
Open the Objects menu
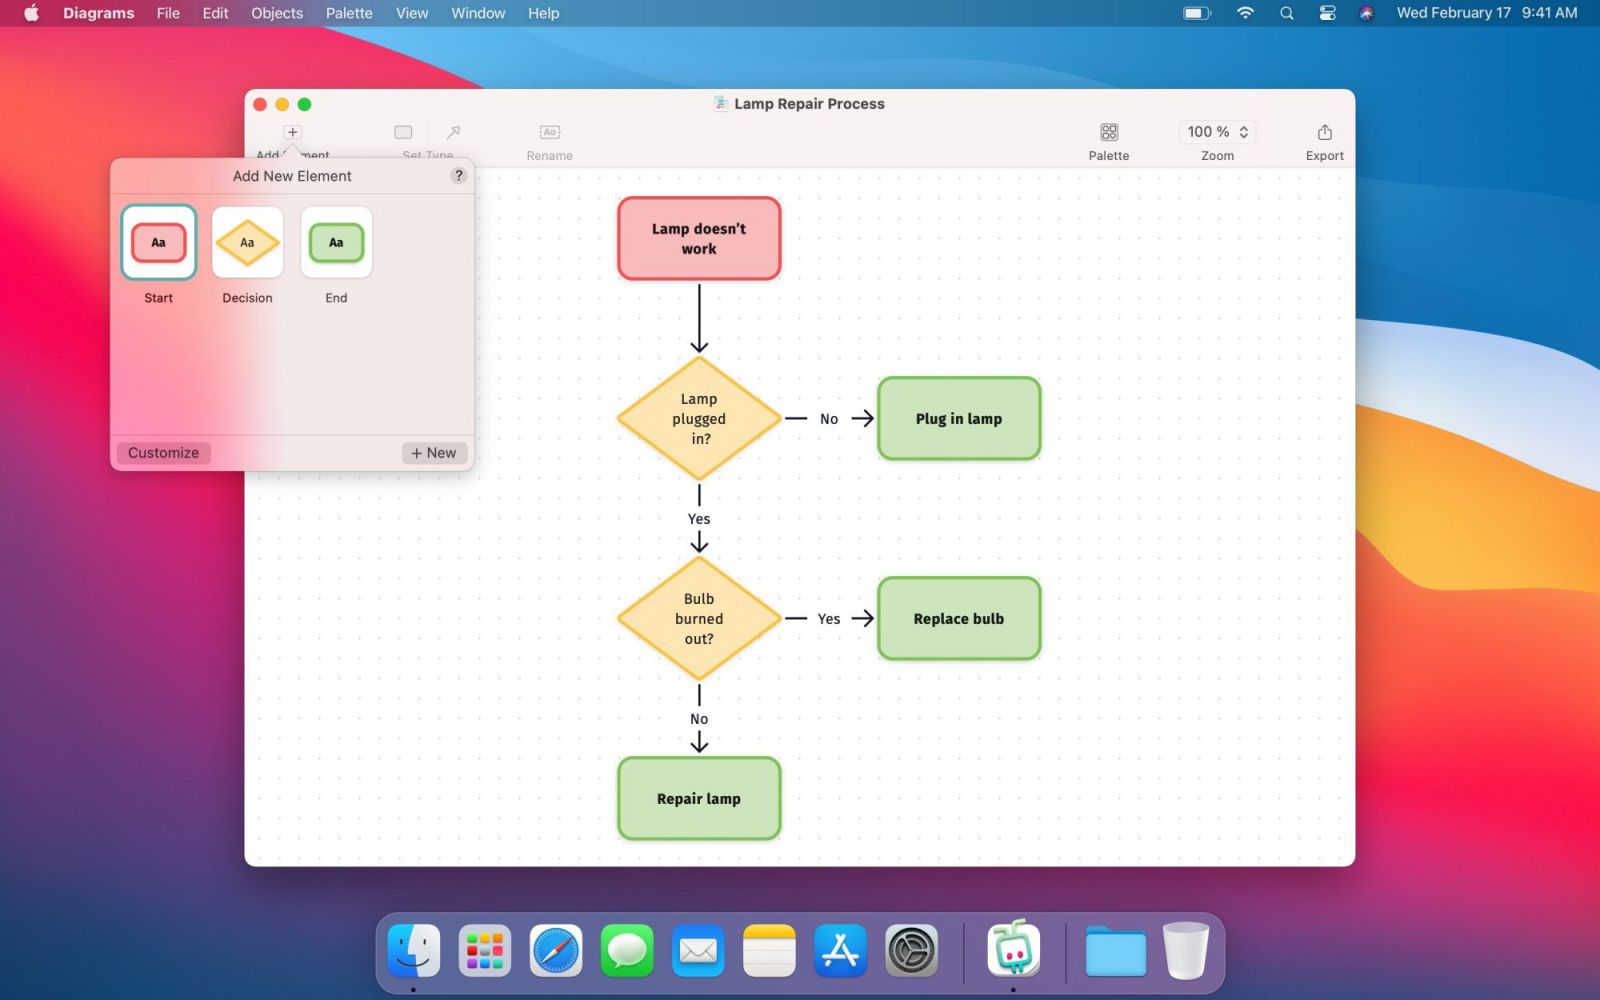[277, 13]
